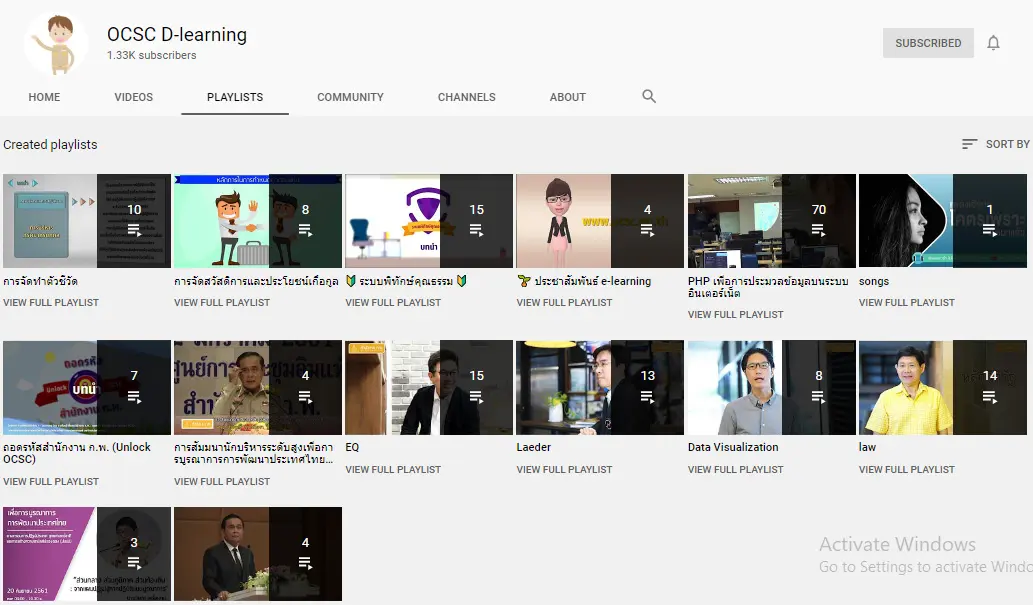The height and width of the screenshot is (605, 1033).
Task: Open the Community tab
Action: 350,97
